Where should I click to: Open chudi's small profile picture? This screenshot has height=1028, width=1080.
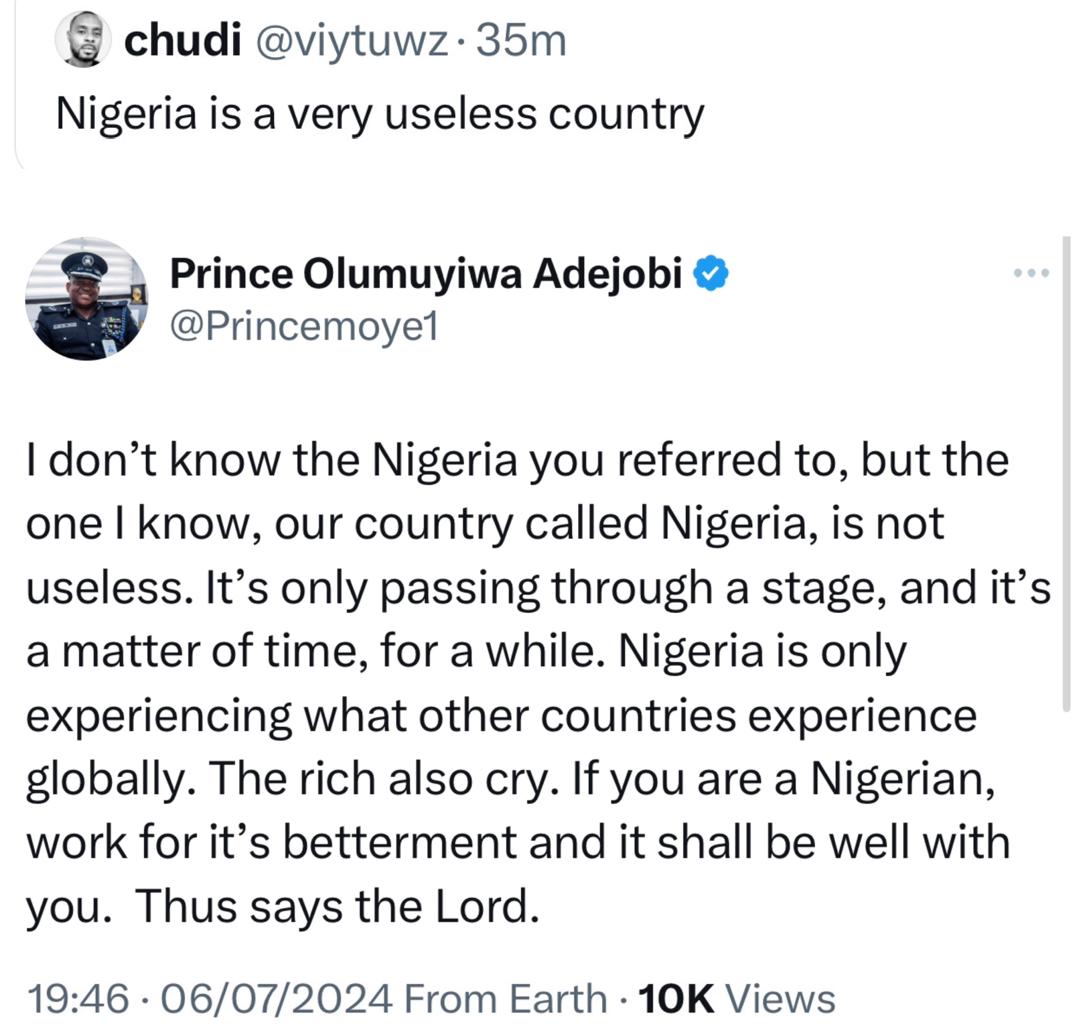coord(86,42)
